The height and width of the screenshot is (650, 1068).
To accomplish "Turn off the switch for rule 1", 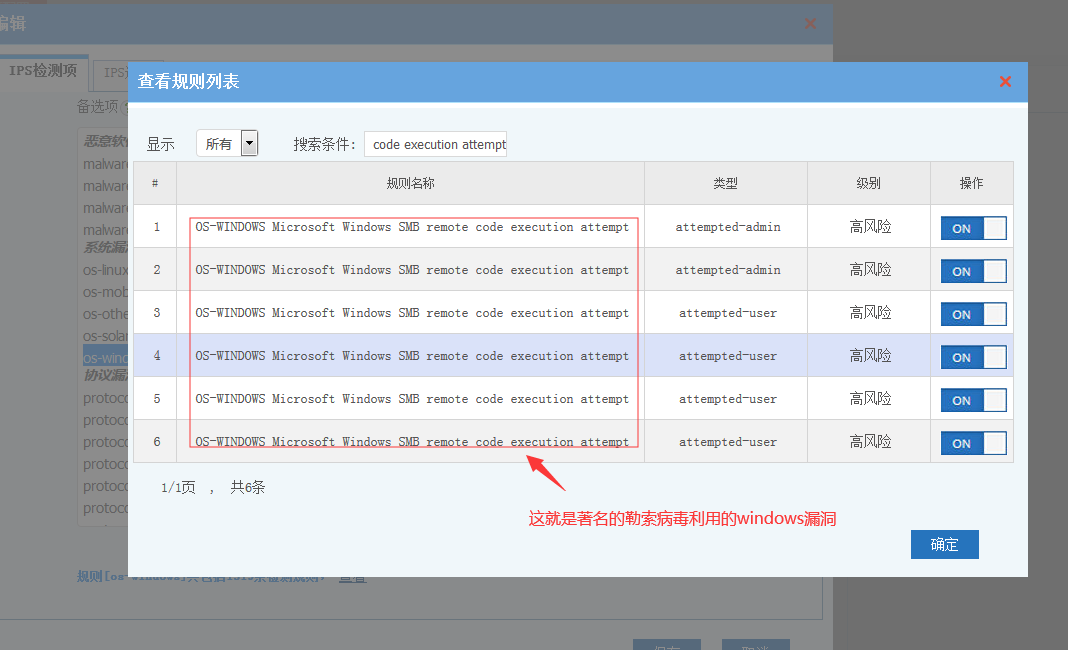I will (973, 228).
